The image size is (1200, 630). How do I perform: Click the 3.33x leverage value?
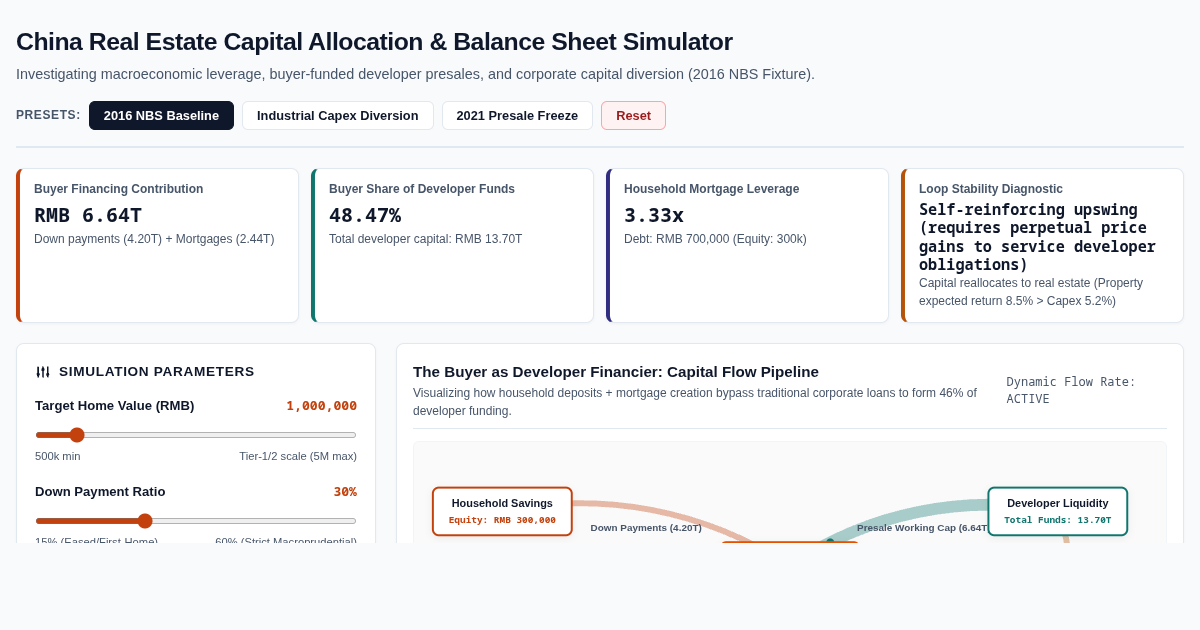click(x=654, y=215)
